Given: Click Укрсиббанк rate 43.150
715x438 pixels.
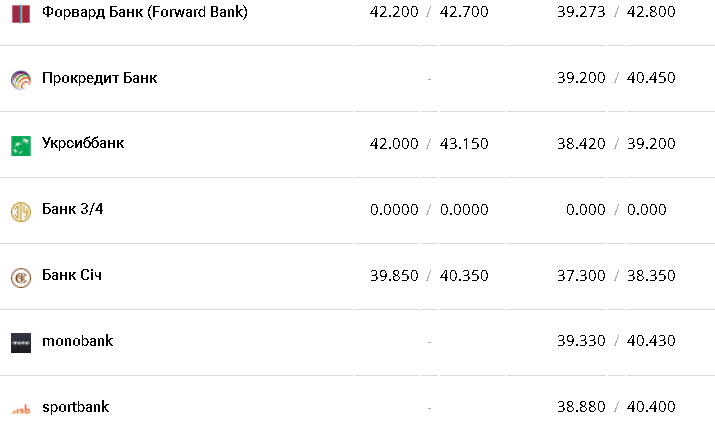Looking at the screenshot, I should 464,144.
